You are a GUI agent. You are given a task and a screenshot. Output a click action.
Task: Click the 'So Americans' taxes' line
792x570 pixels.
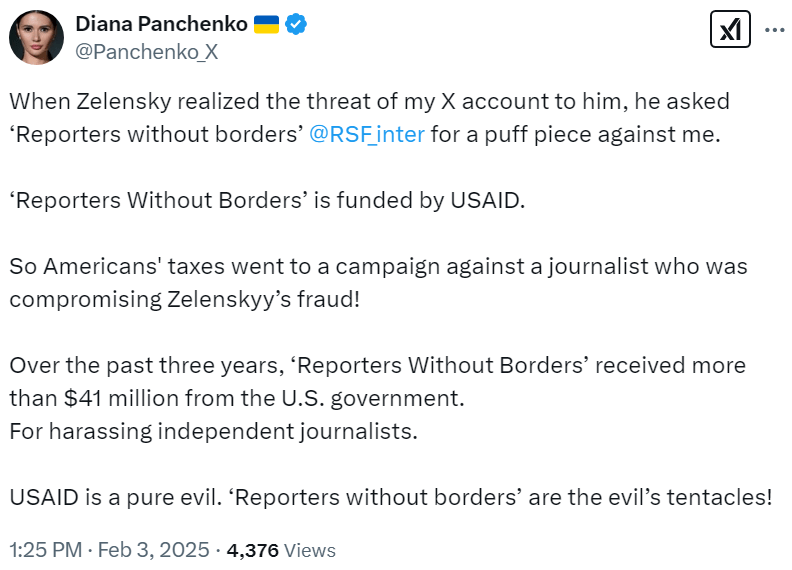378,267
